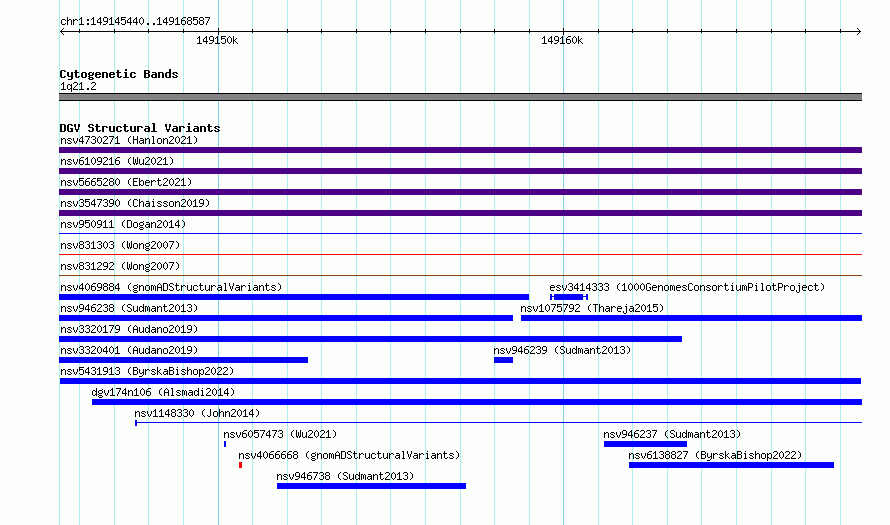Click the small red mark for nsv4066668
890x525 pixels.
[x=241, y=465]
